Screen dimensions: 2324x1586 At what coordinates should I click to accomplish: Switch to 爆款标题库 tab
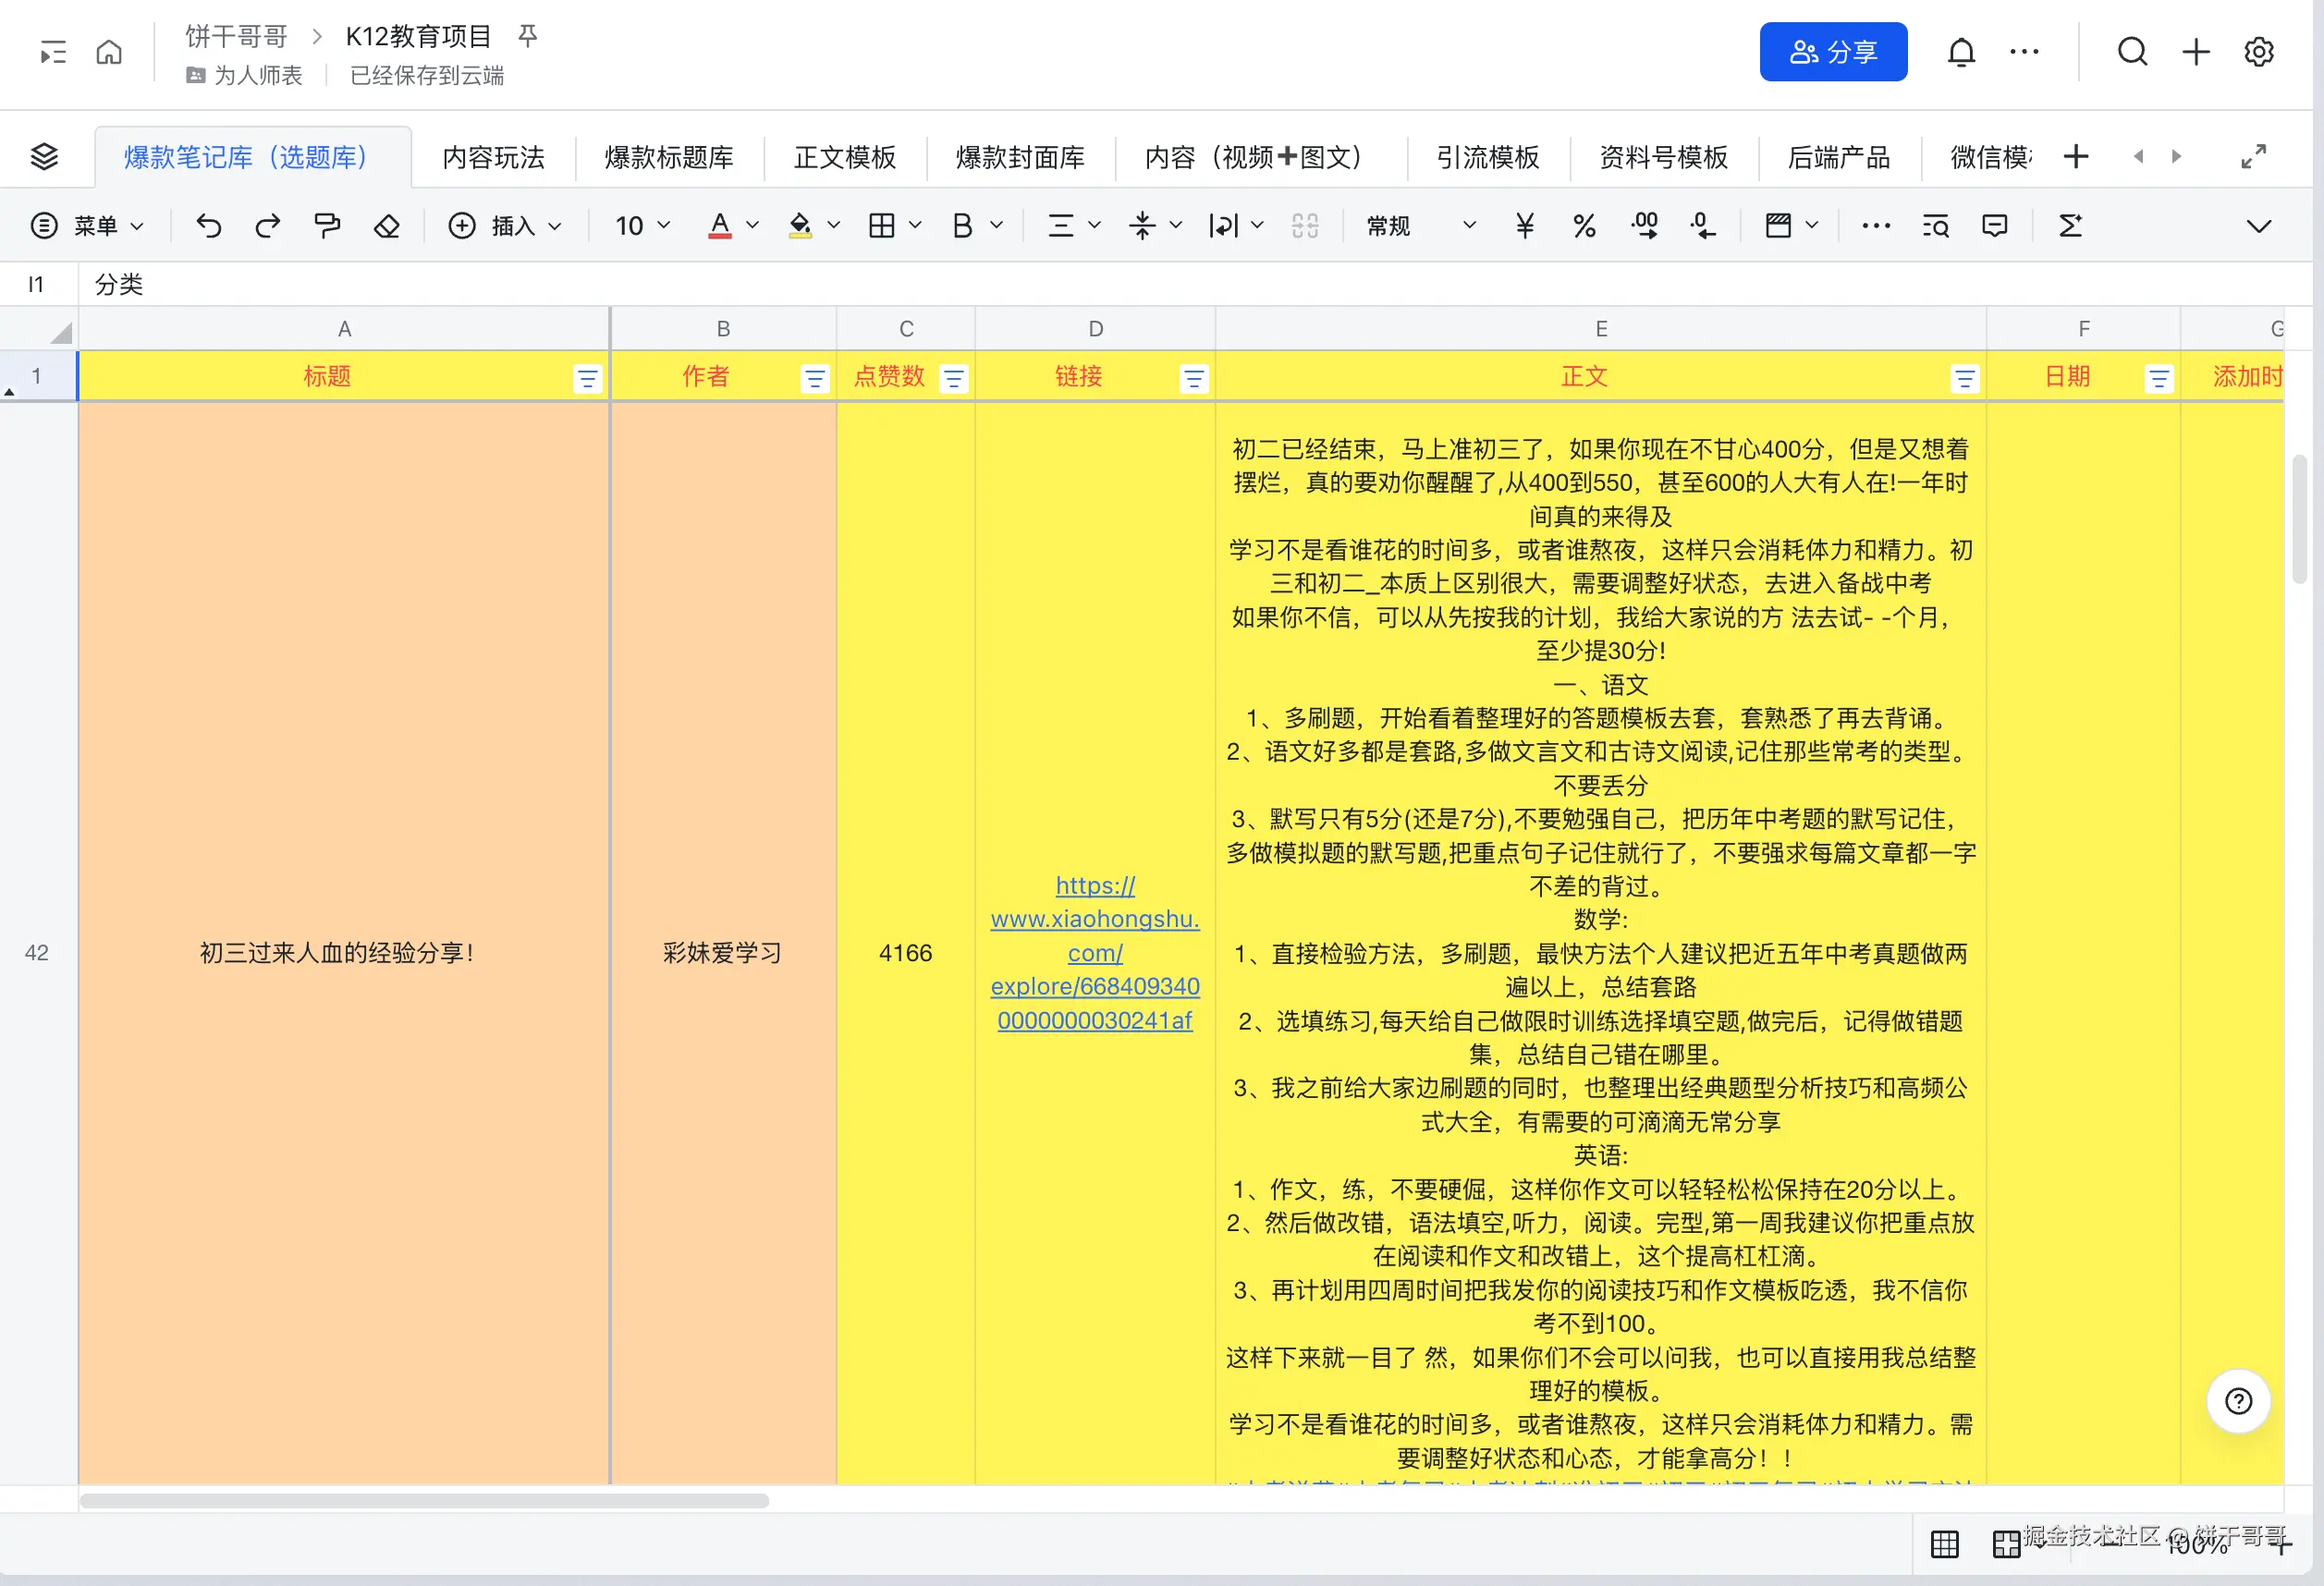click(x=669, y=157)
